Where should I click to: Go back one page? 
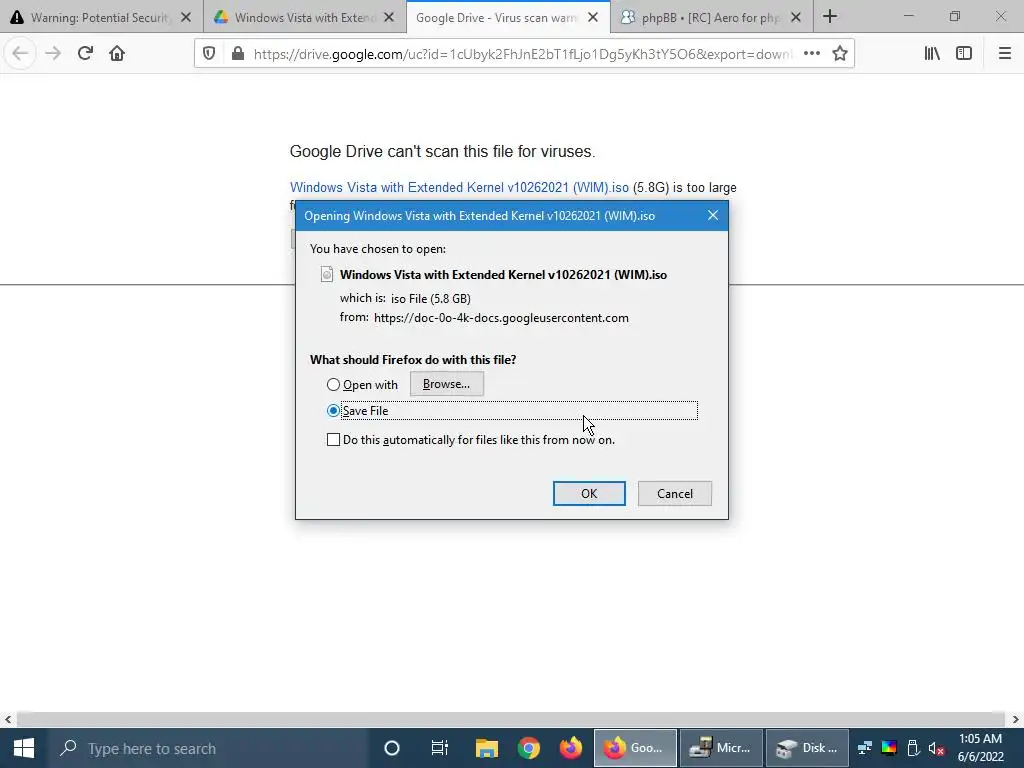pos(20,54)
